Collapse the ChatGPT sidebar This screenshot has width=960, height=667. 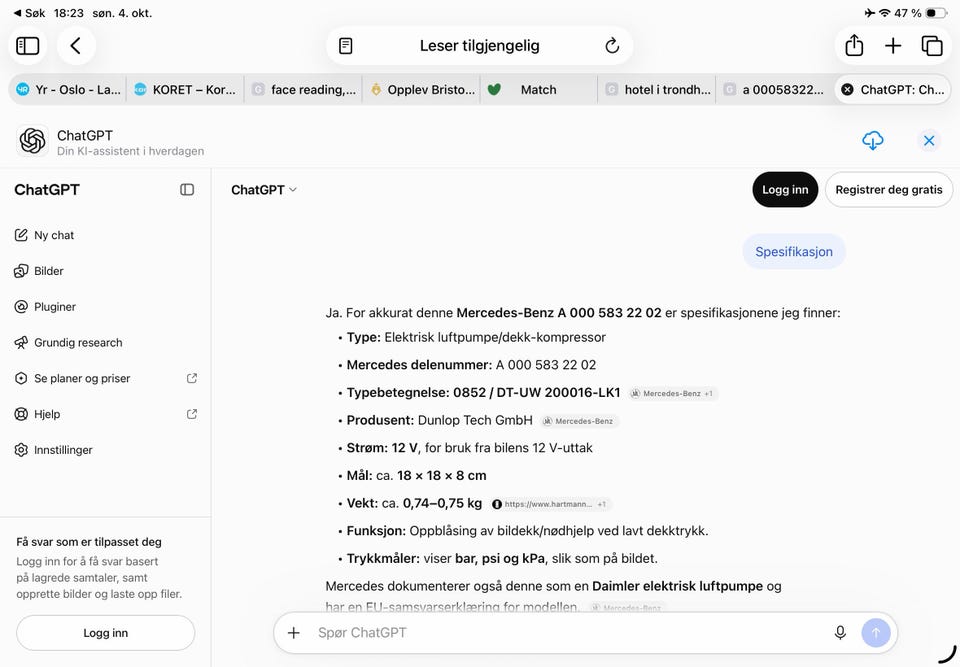tap(187, 190)
